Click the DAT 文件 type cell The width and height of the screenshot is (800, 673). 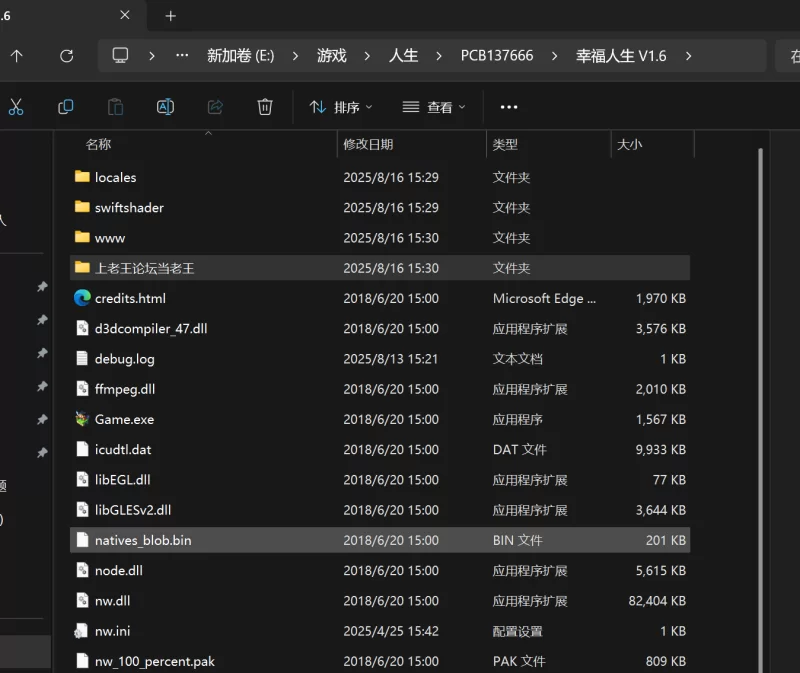click(519, 450)
